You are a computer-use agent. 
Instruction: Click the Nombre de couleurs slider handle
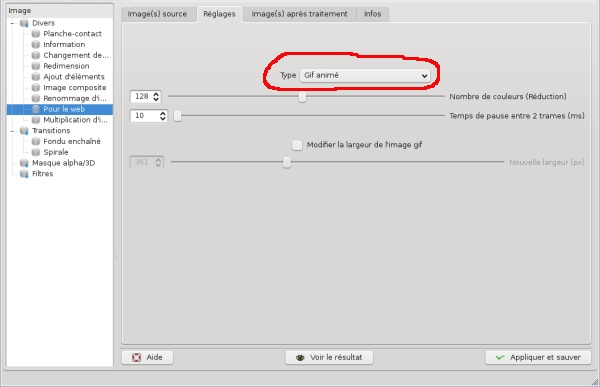pos(302,96)
